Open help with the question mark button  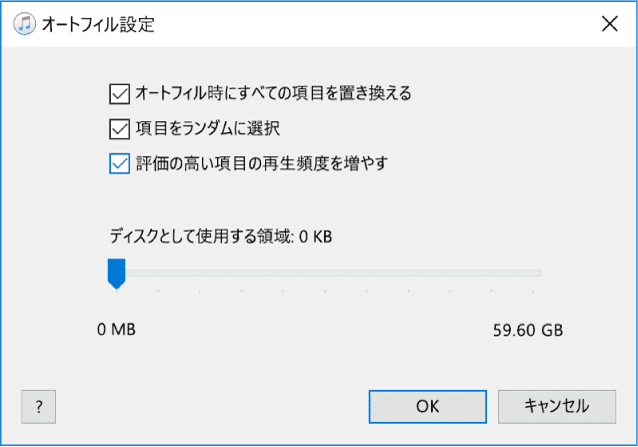point(38,406)
